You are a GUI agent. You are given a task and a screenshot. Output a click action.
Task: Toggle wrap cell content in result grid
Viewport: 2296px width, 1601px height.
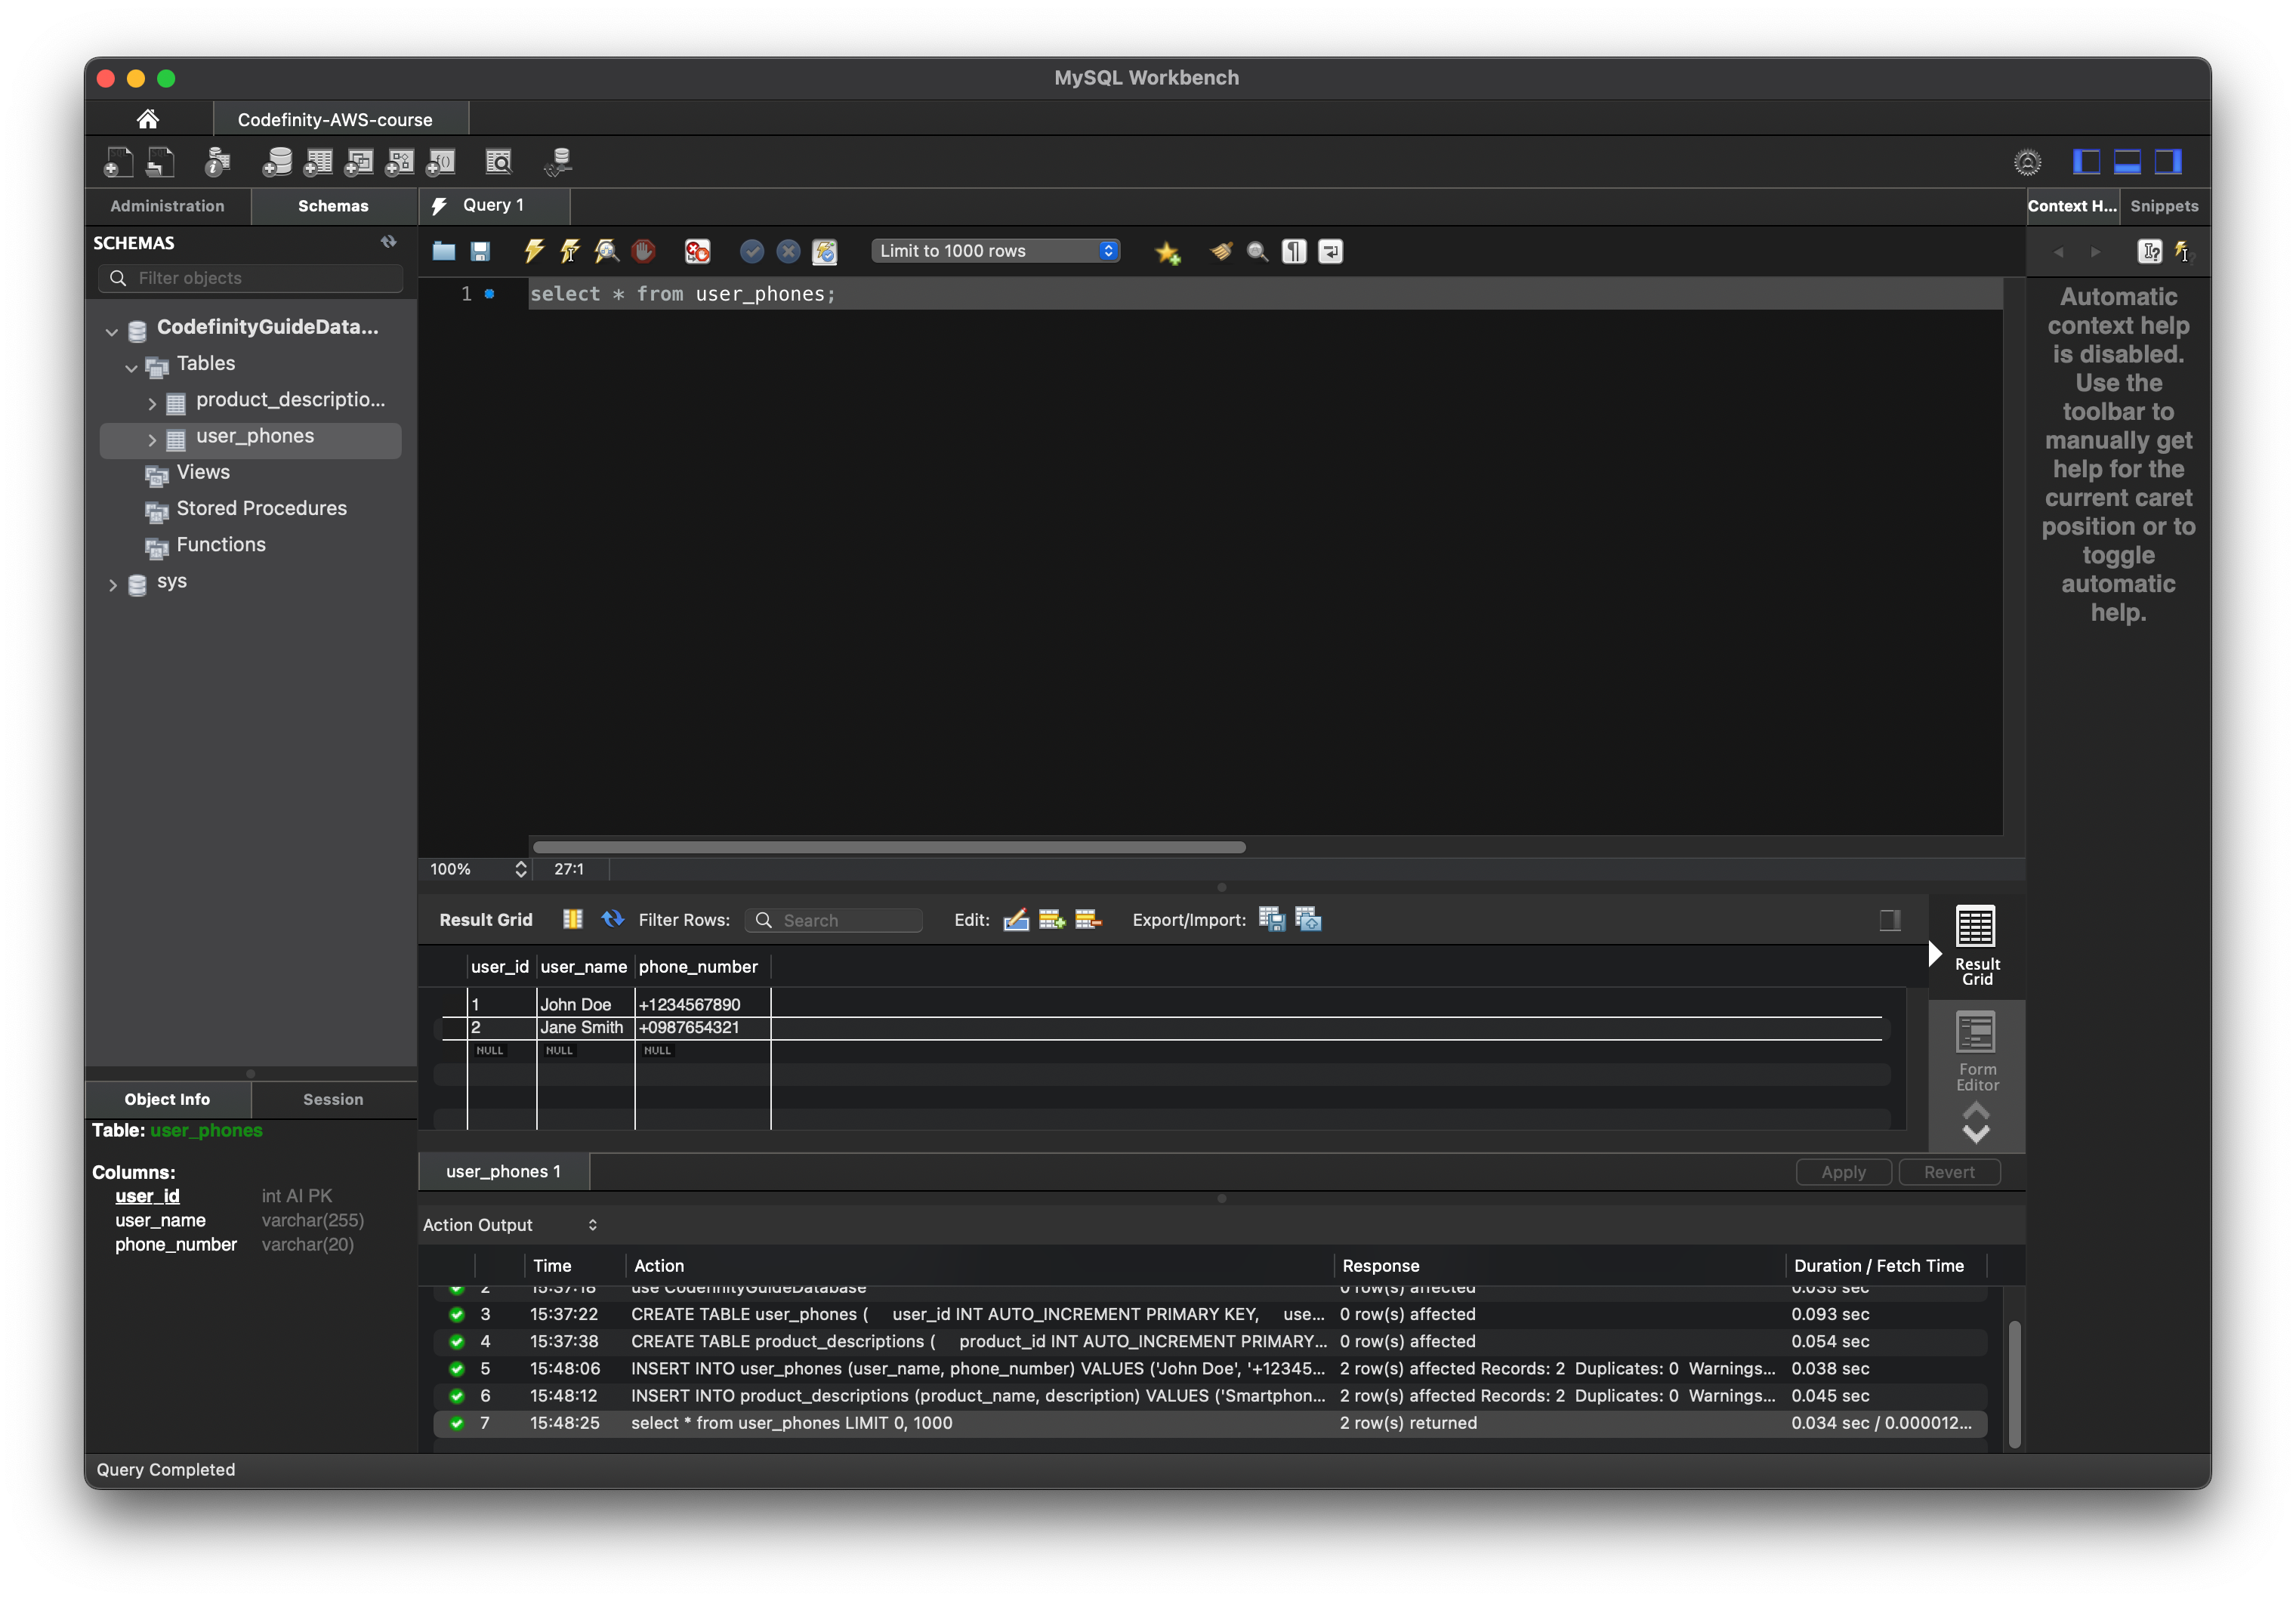point(572,919)
